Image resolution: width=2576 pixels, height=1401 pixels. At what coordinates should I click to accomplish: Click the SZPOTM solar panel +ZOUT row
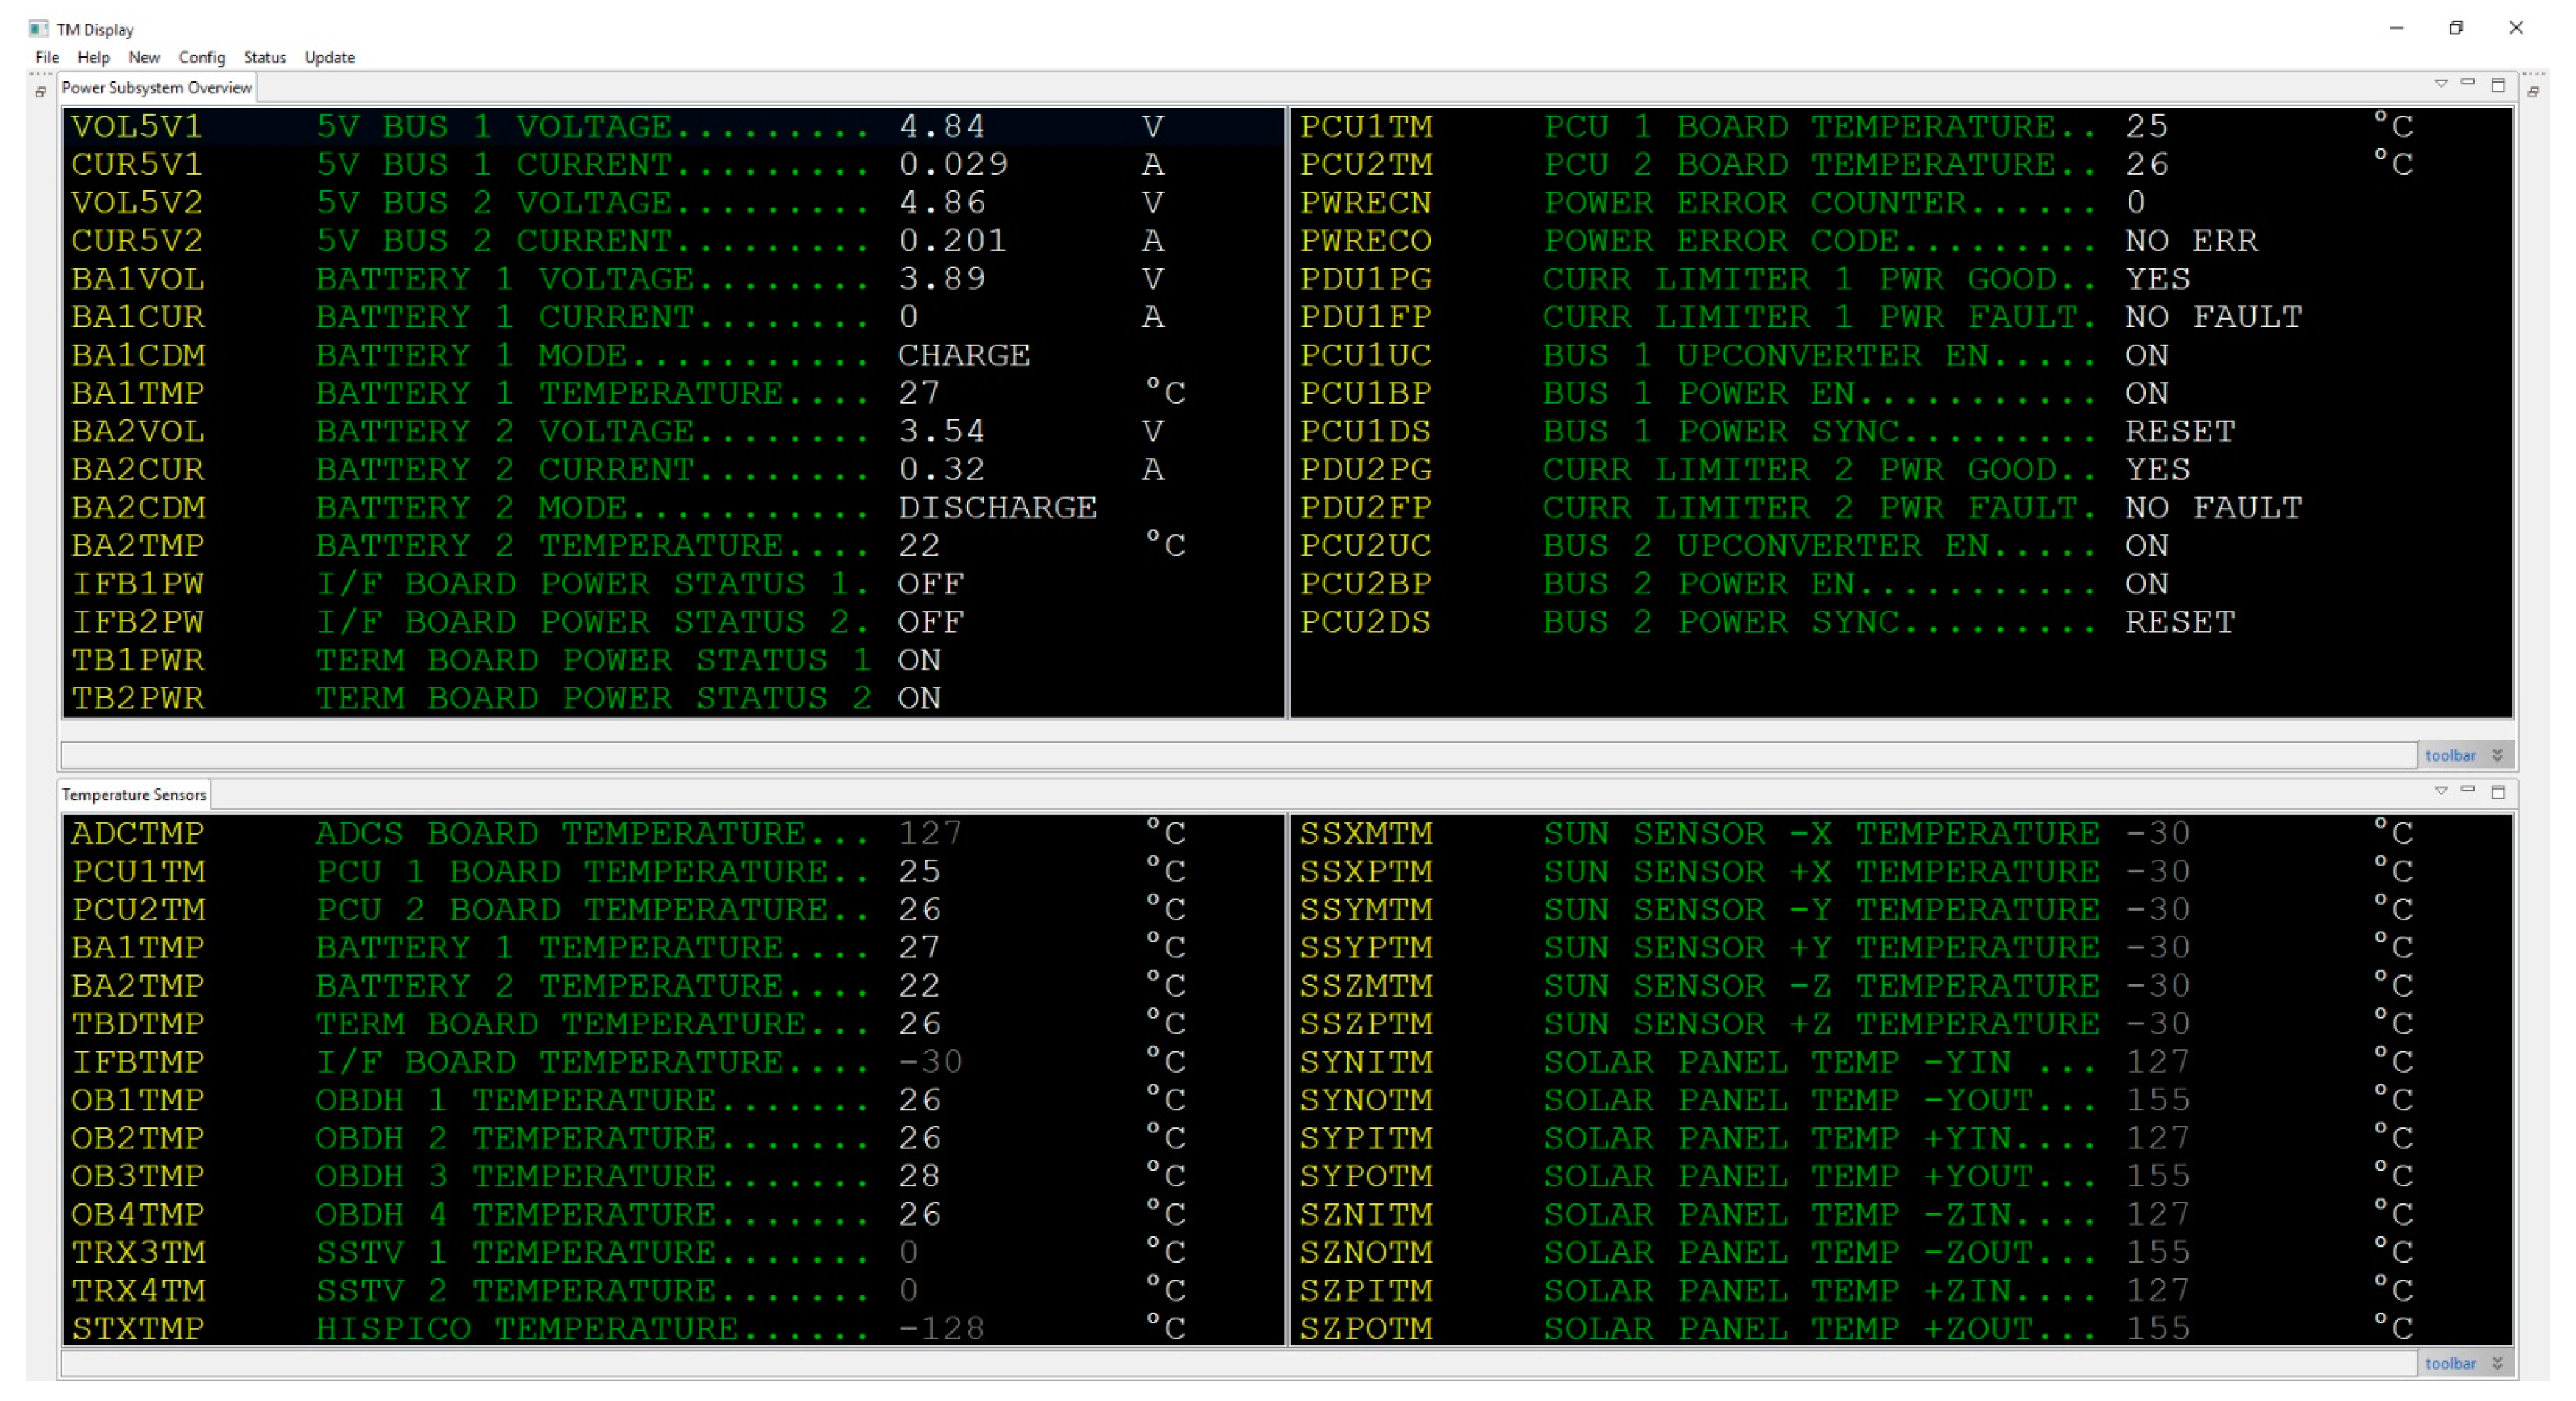1902,1329
